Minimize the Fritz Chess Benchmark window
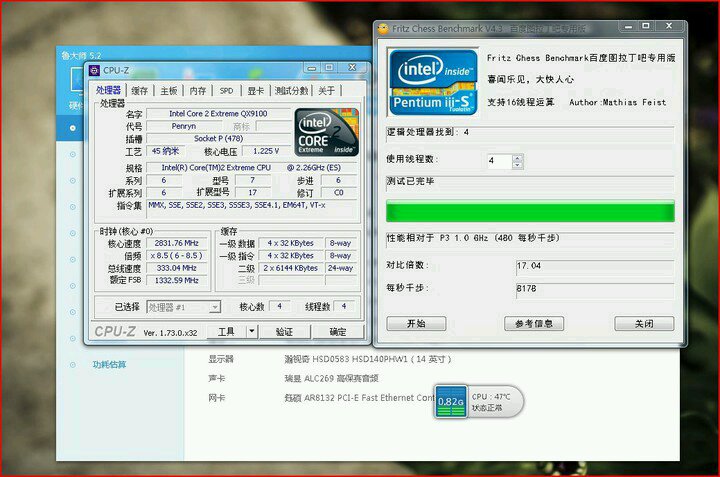The width and height of the screenshot is (720, 477). point(628,27)
